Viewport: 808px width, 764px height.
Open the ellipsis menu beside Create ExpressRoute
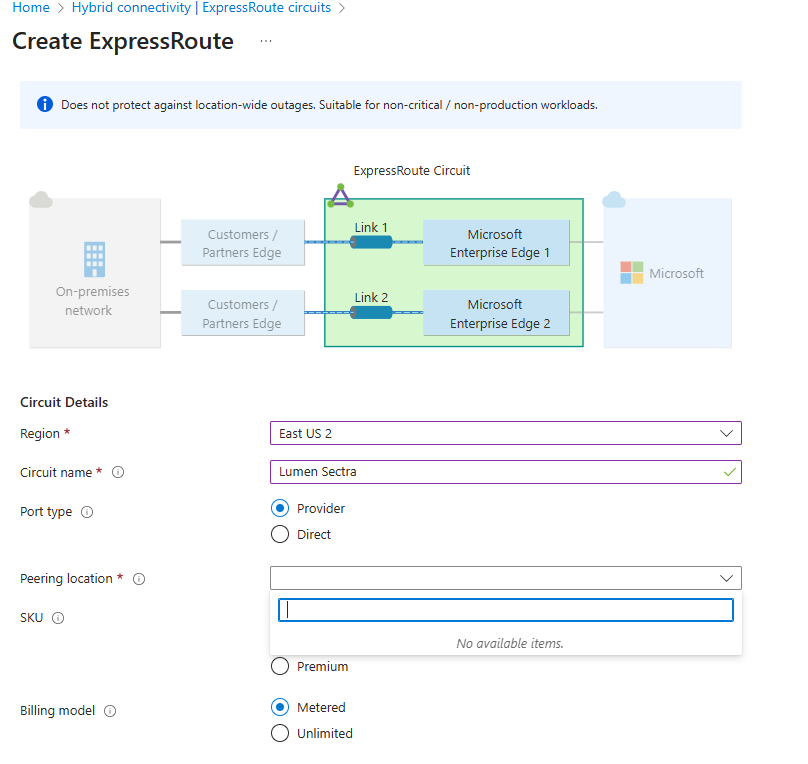coord(265,41)
